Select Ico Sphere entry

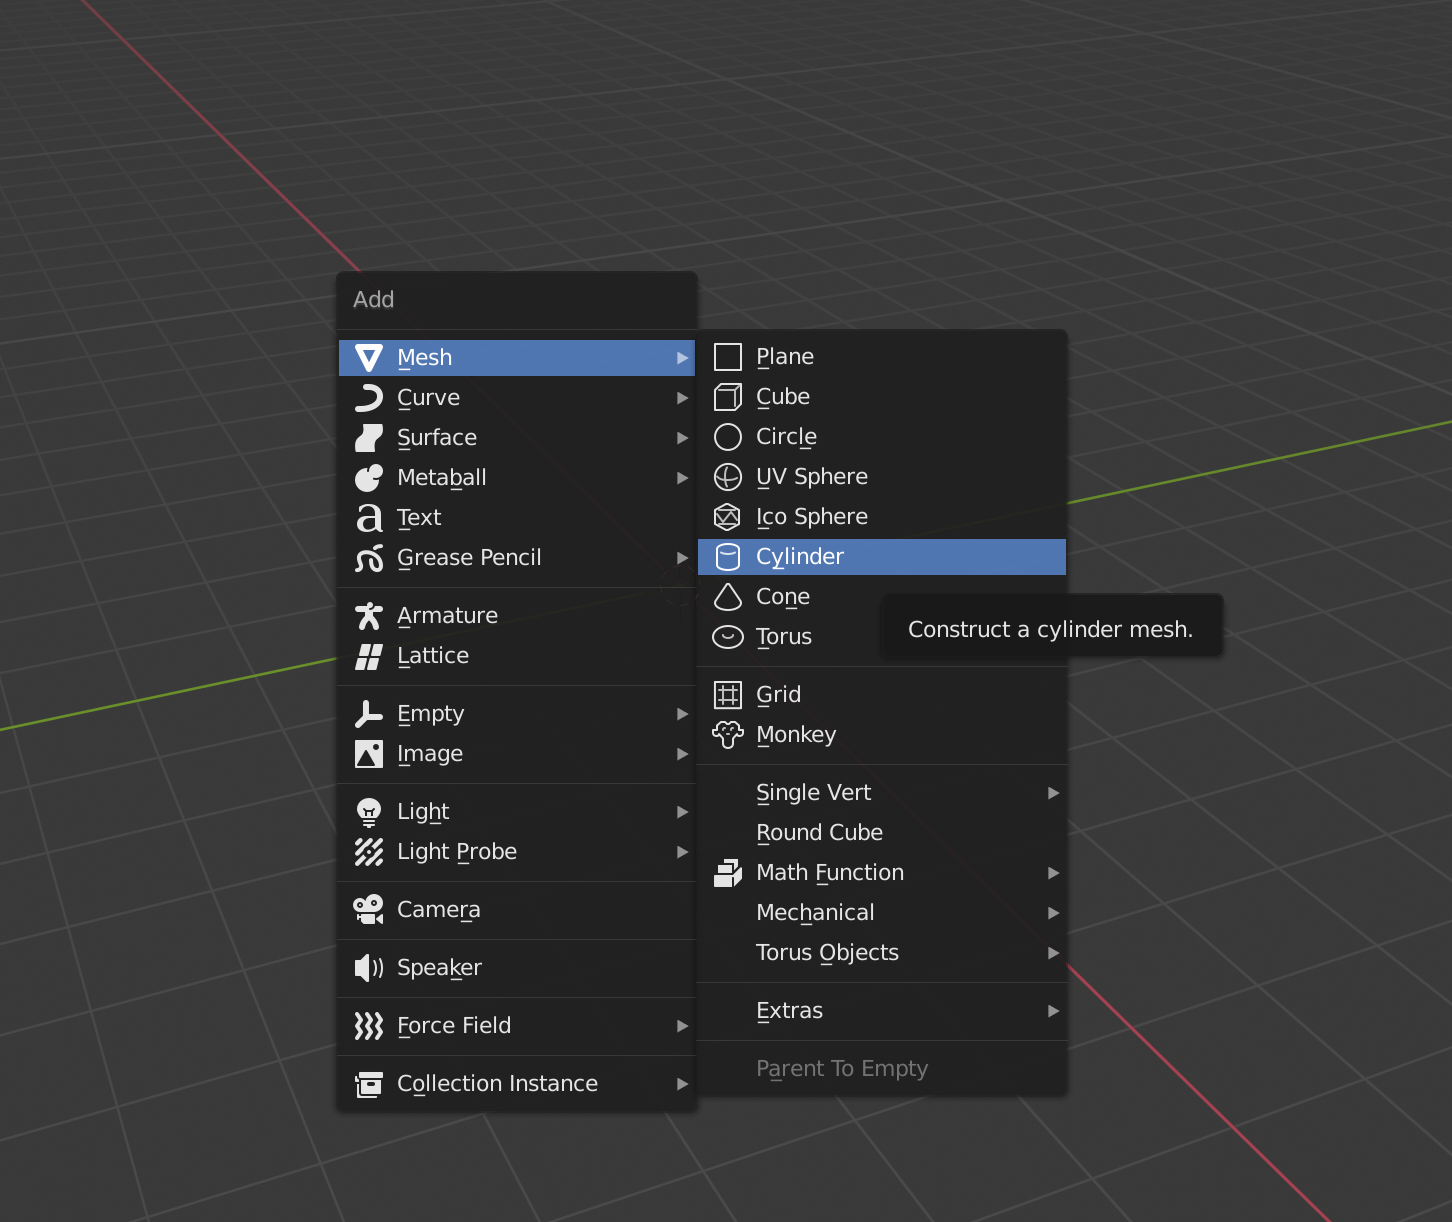(x=882, y=517)
